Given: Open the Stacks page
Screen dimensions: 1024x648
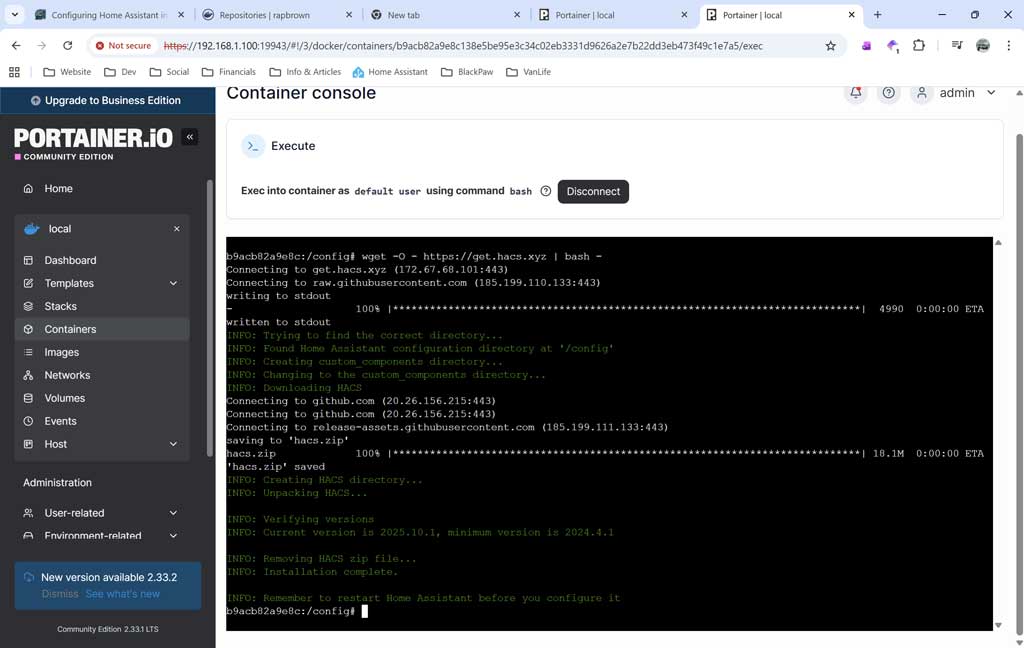Looking at the screenshot, I should (x=102, y=306).
